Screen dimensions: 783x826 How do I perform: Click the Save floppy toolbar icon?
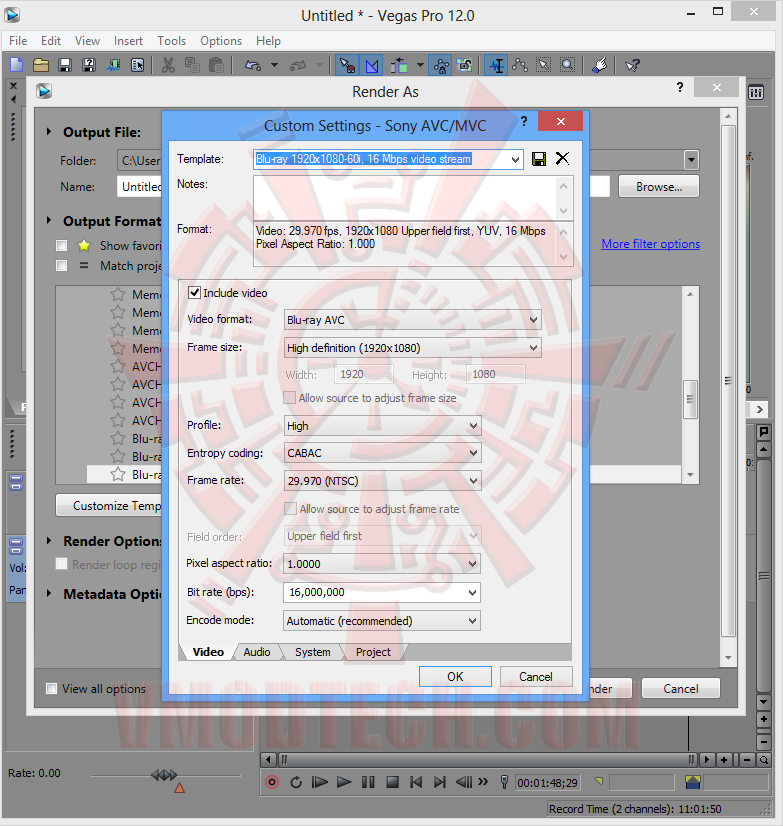click(65, 65)
